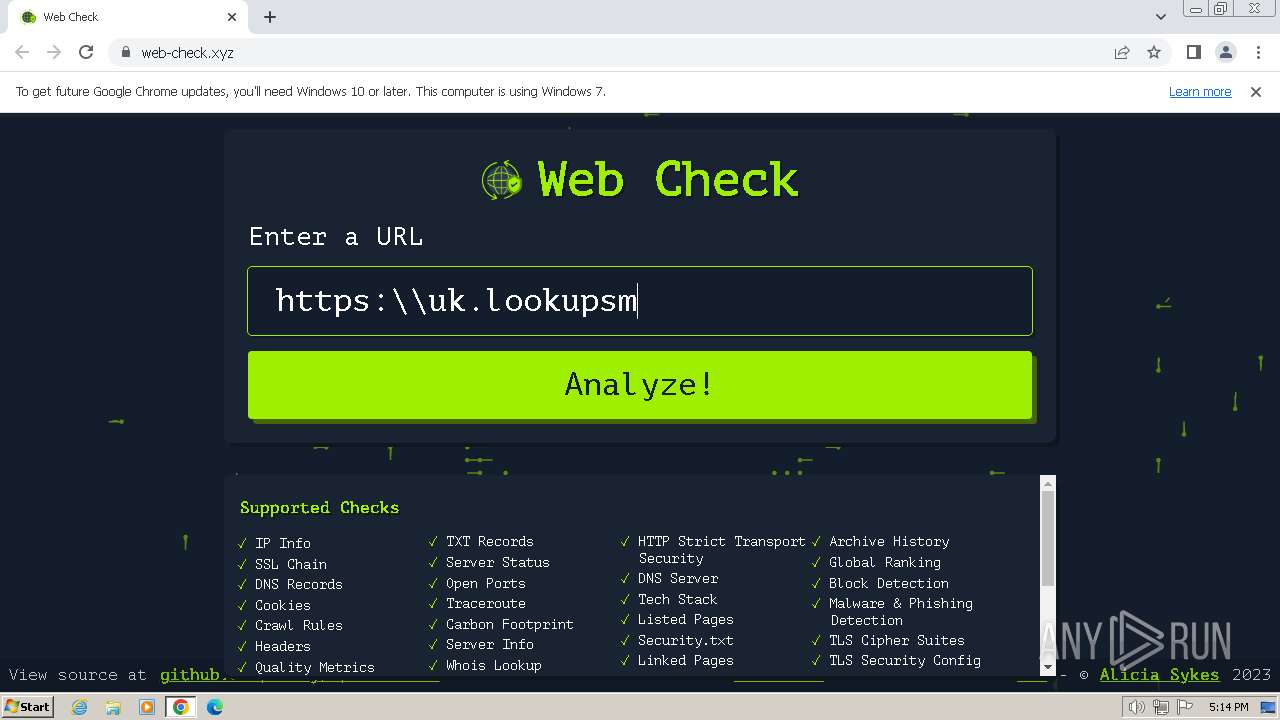Click the web-check.xyz address bar
This screenshot has height=720, width=1280.
pos(610,52)
